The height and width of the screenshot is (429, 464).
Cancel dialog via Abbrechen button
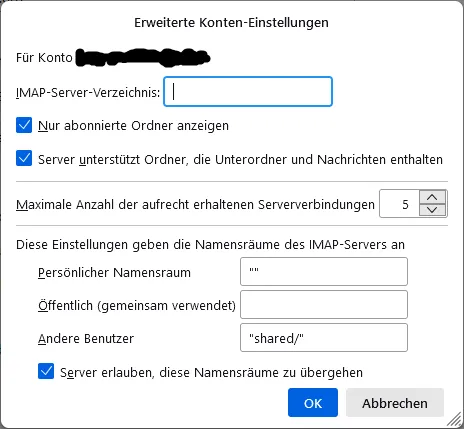(x=395, y=402)
